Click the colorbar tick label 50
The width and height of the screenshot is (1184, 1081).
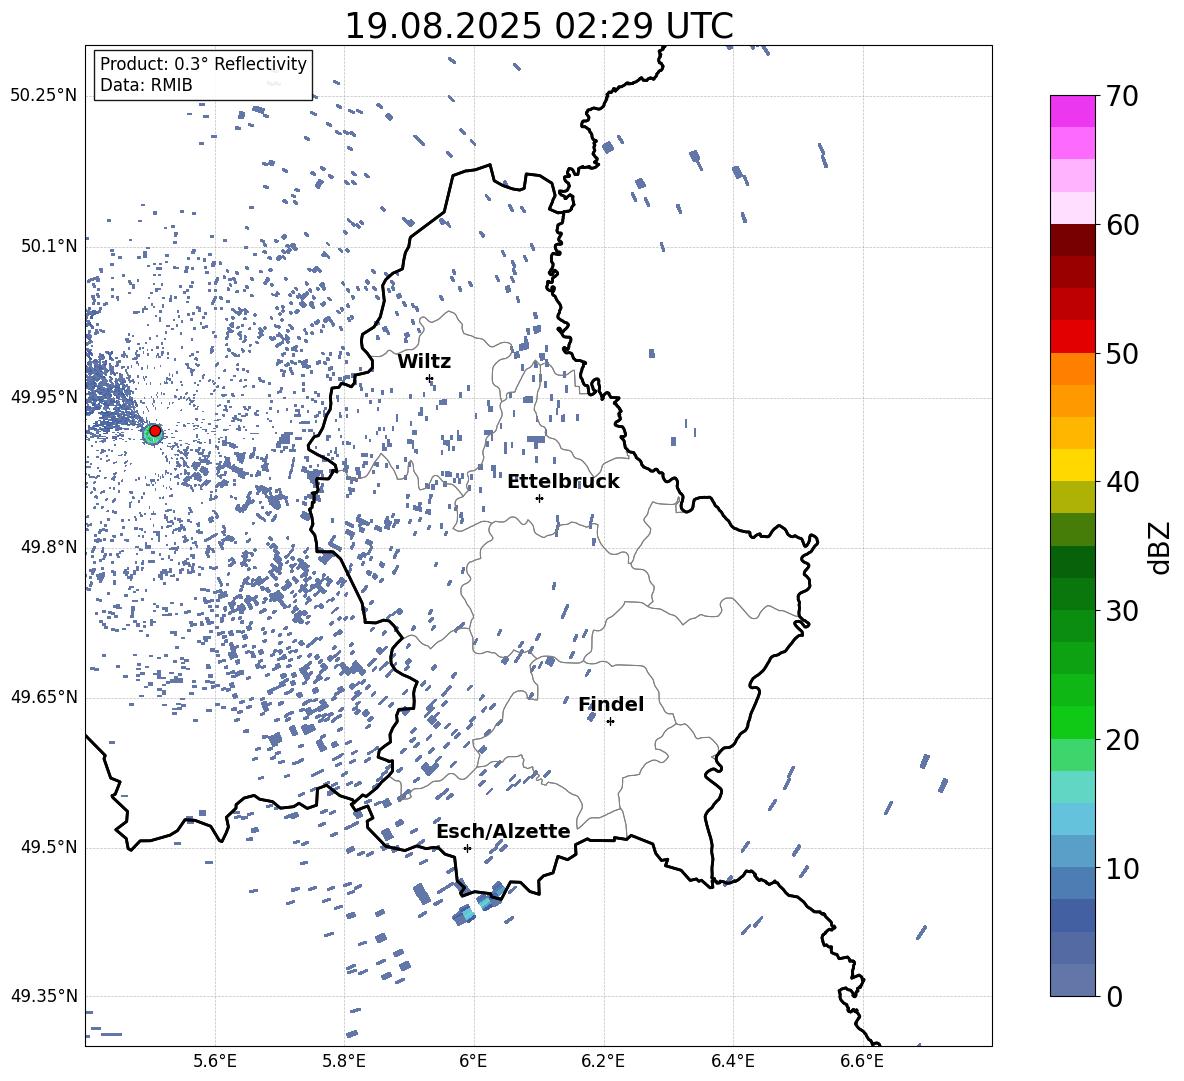(x=1122, y=353)
